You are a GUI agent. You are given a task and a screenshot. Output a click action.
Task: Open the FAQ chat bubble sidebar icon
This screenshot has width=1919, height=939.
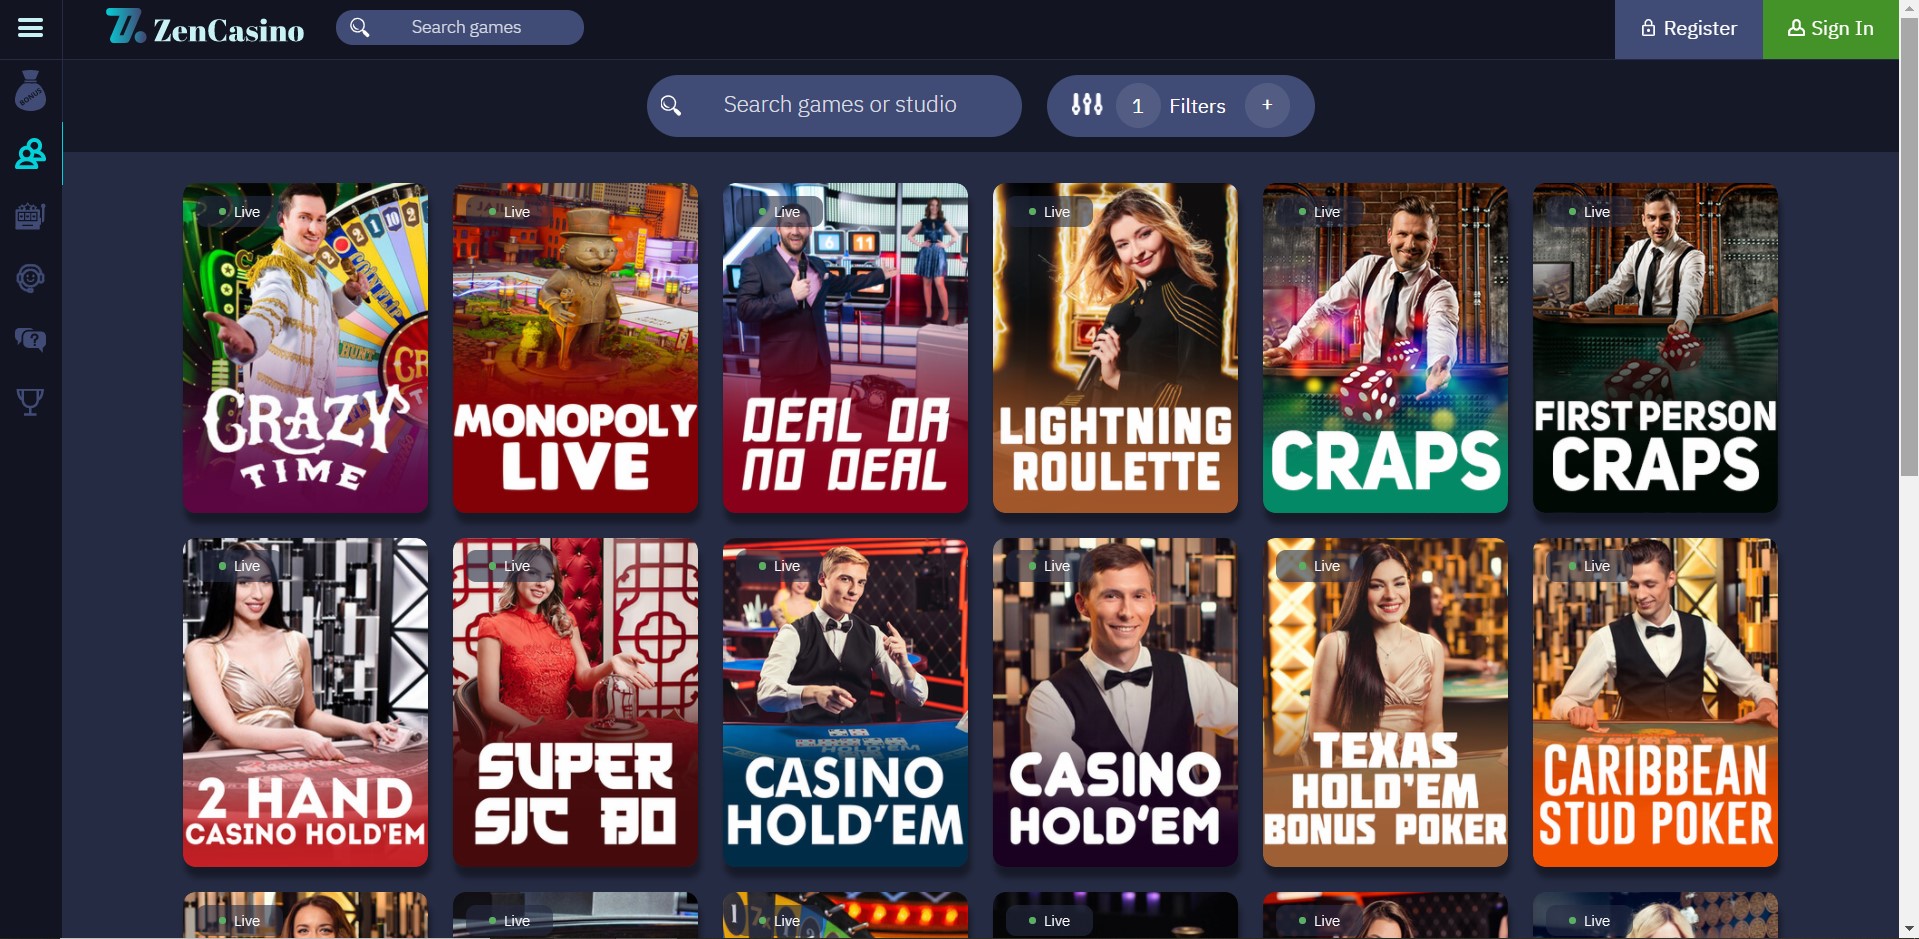tap(31, 340)
